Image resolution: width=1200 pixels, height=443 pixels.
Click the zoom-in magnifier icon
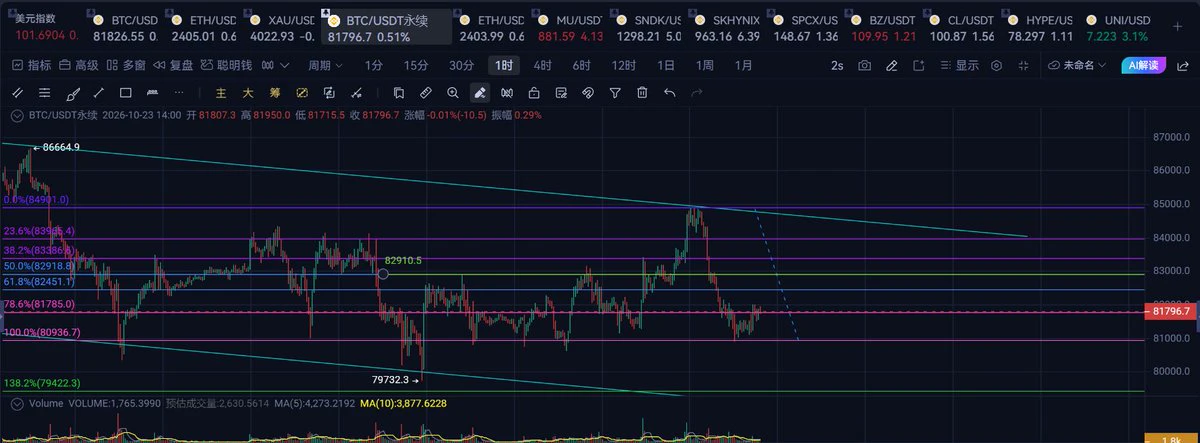point(452,93)
